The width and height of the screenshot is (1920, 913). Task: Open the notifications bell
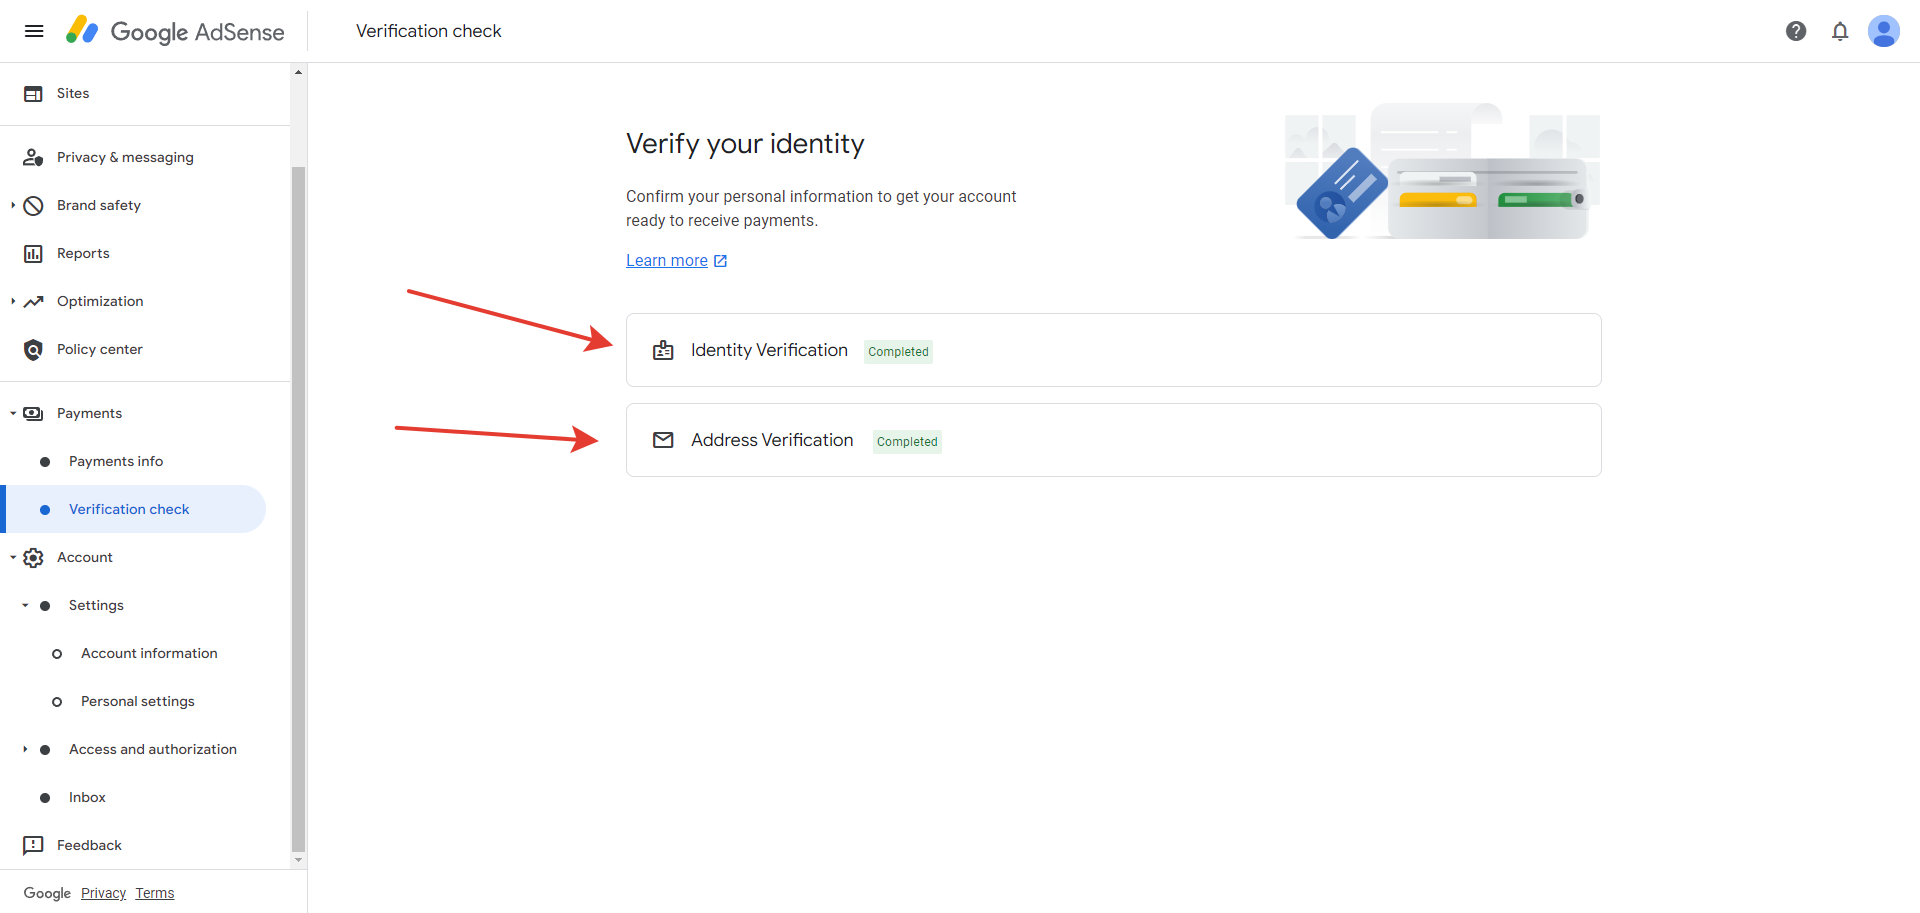click(1840, 31)
